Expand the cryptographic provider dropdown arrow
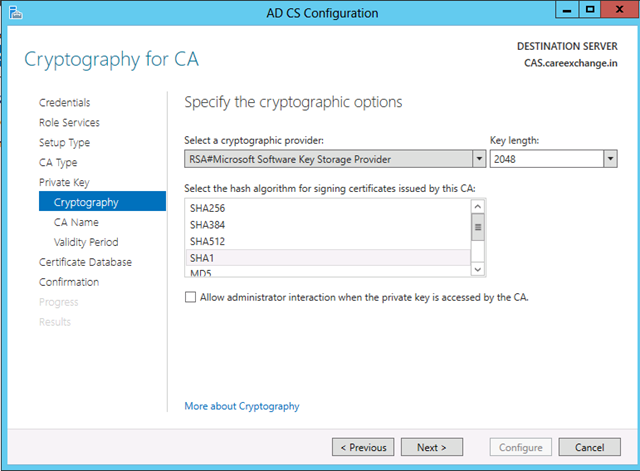Screen dimensions: 640x471 (479, 159)
